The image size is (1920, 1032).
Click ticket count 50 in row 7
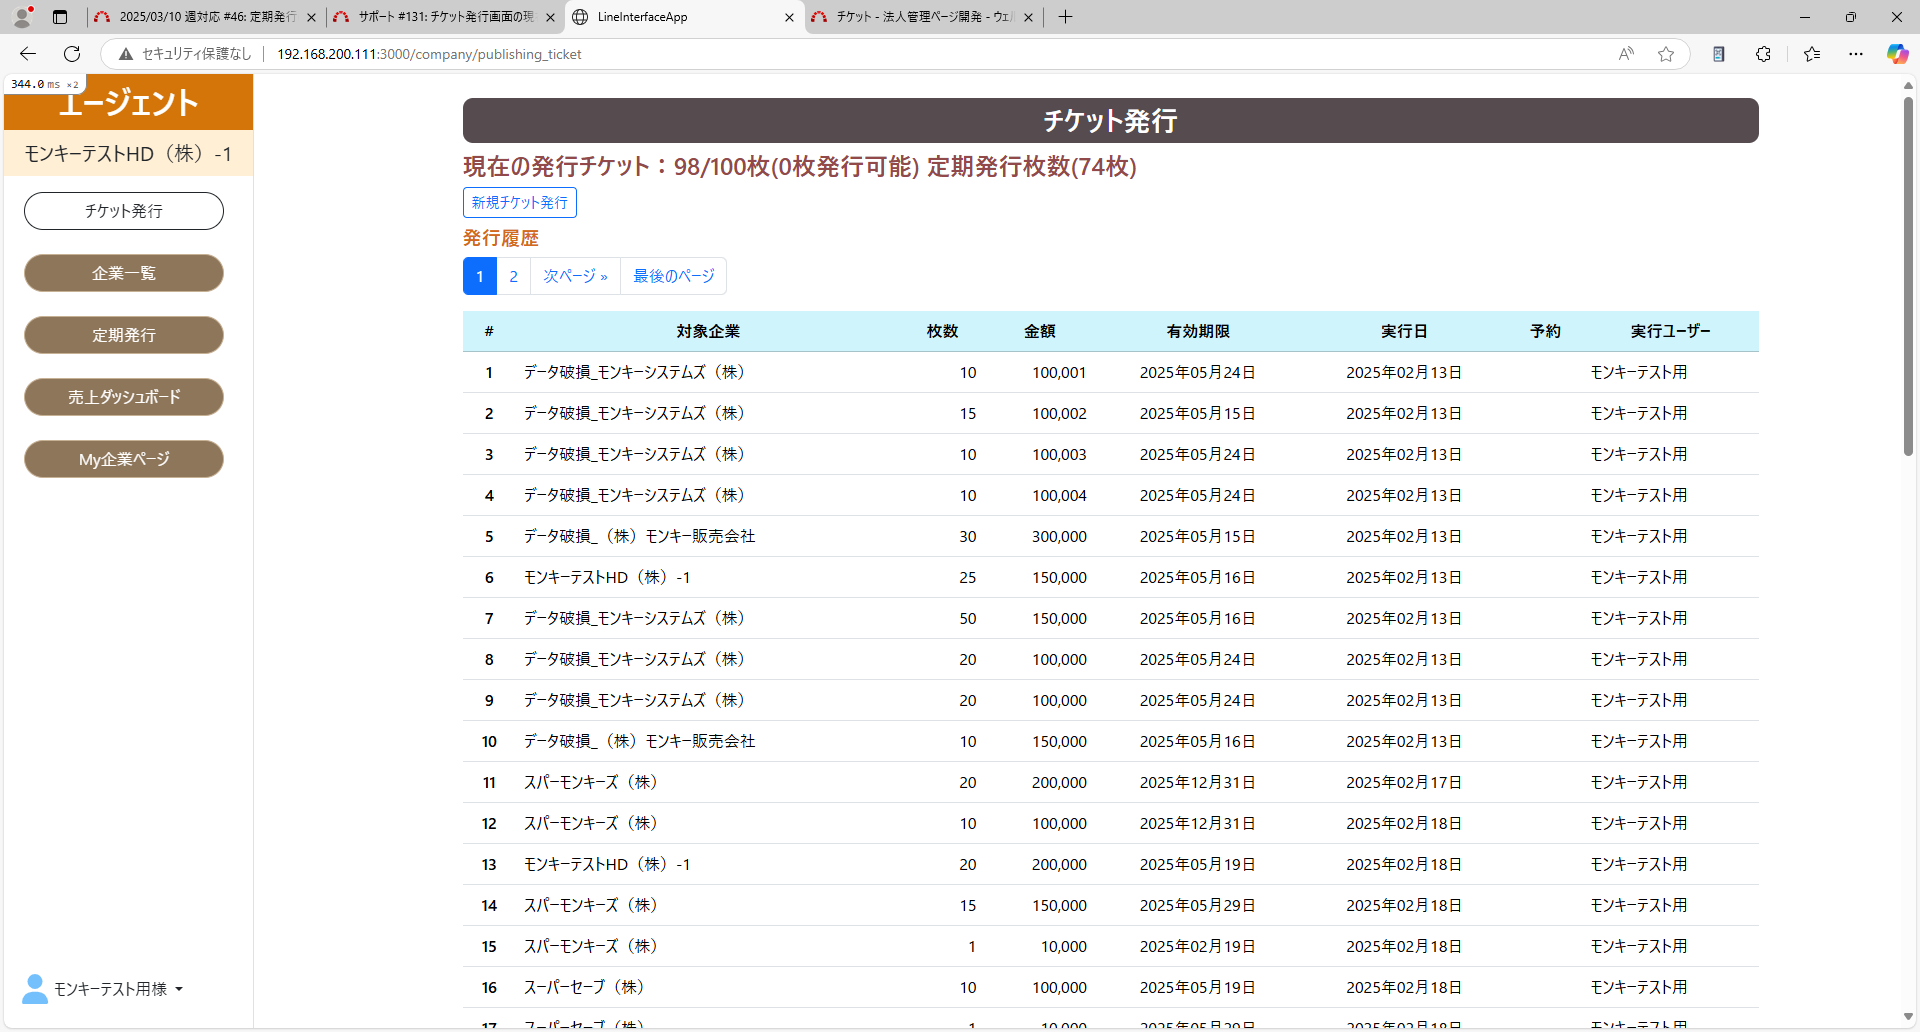(968, 618)
